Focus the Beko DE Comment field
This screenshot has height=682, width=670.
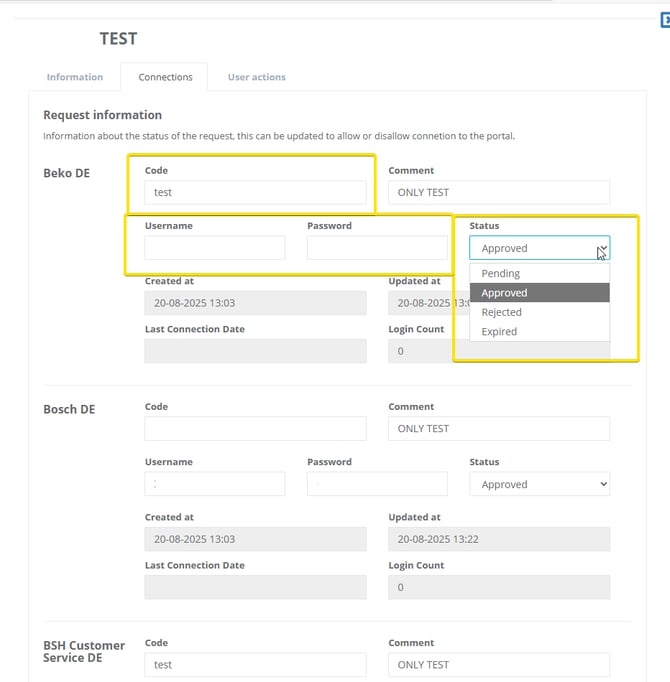pos(498,192)
